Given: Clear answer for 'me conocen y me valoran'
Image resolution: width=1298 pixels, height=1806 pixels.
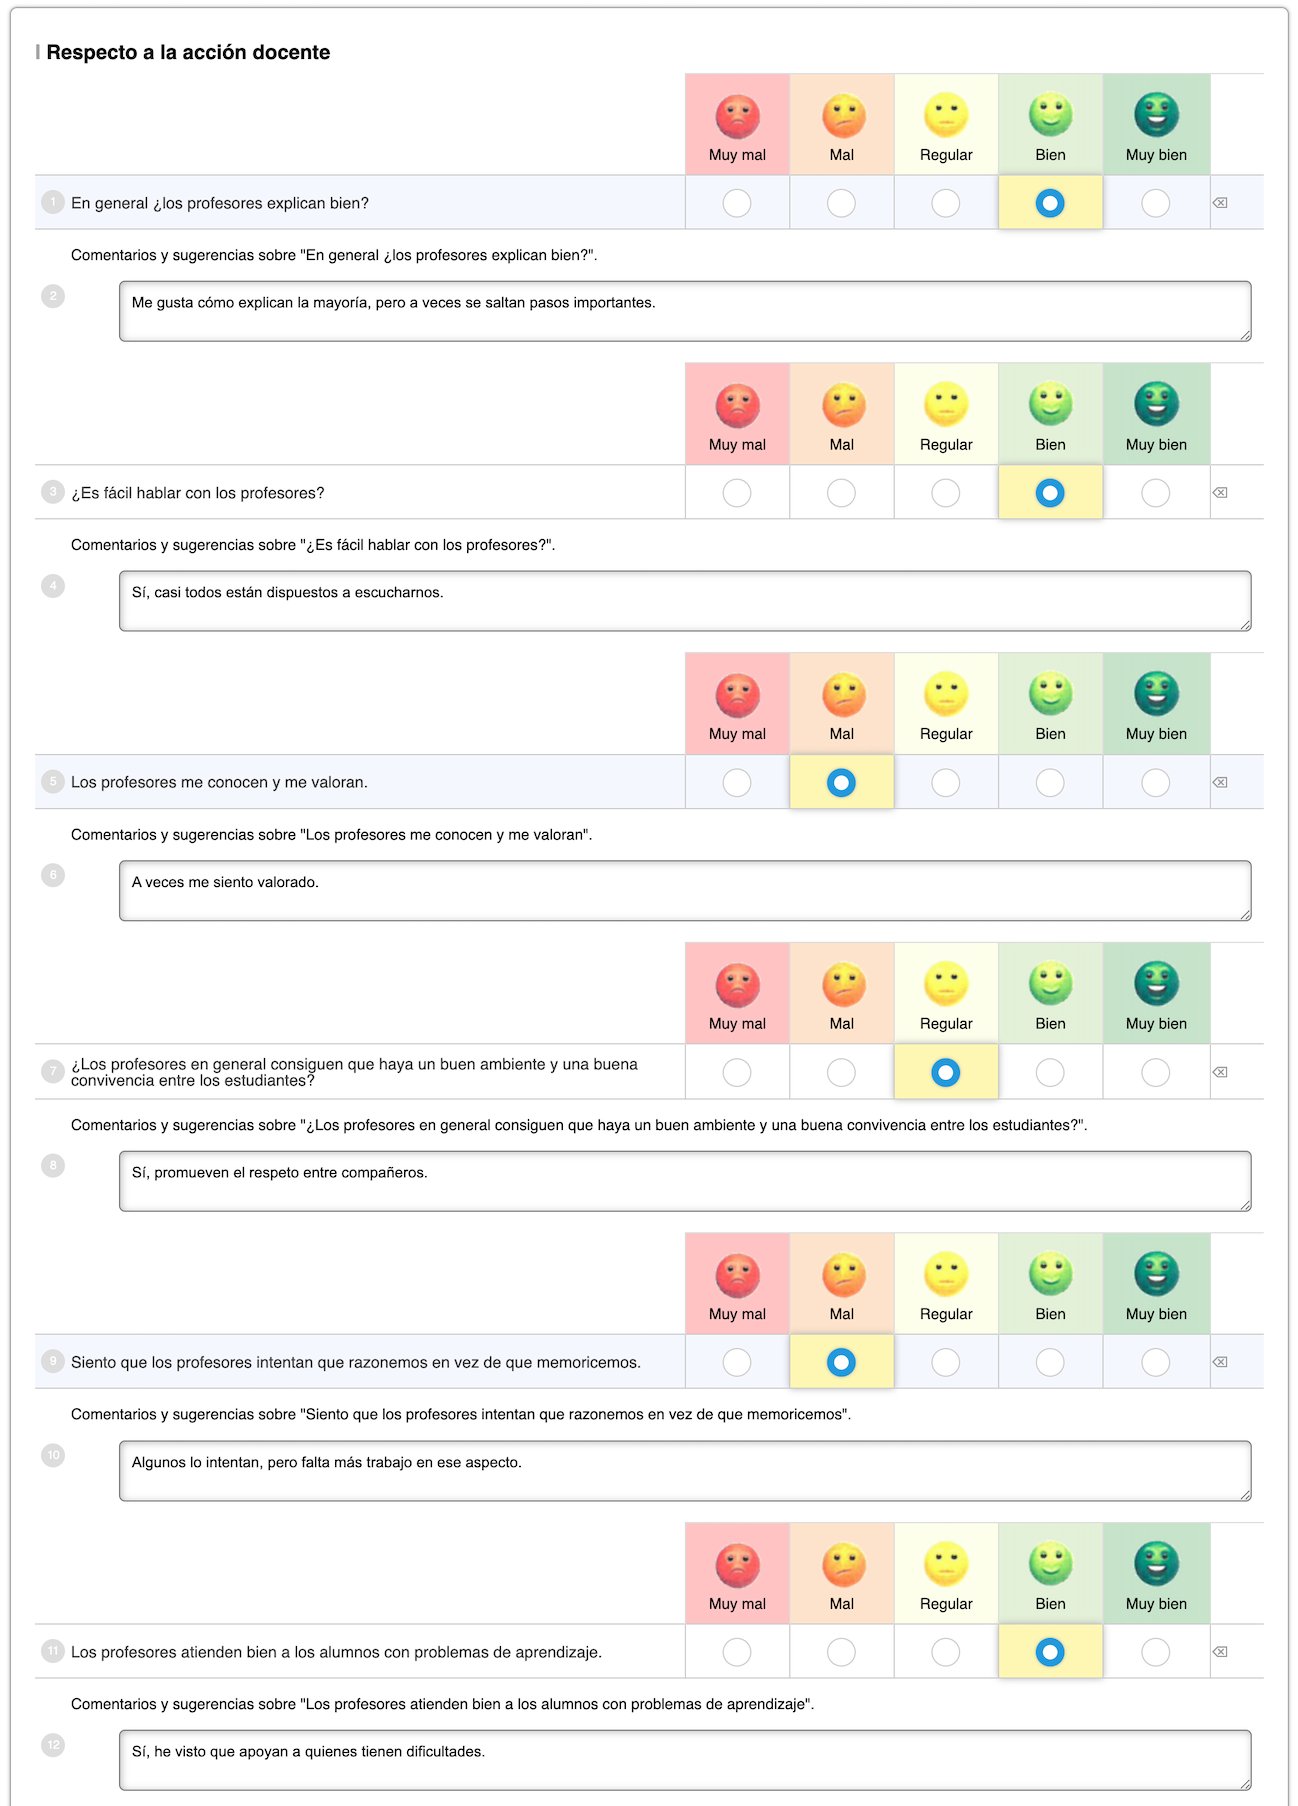Looking at the screenshot, I should (1220, 782).
